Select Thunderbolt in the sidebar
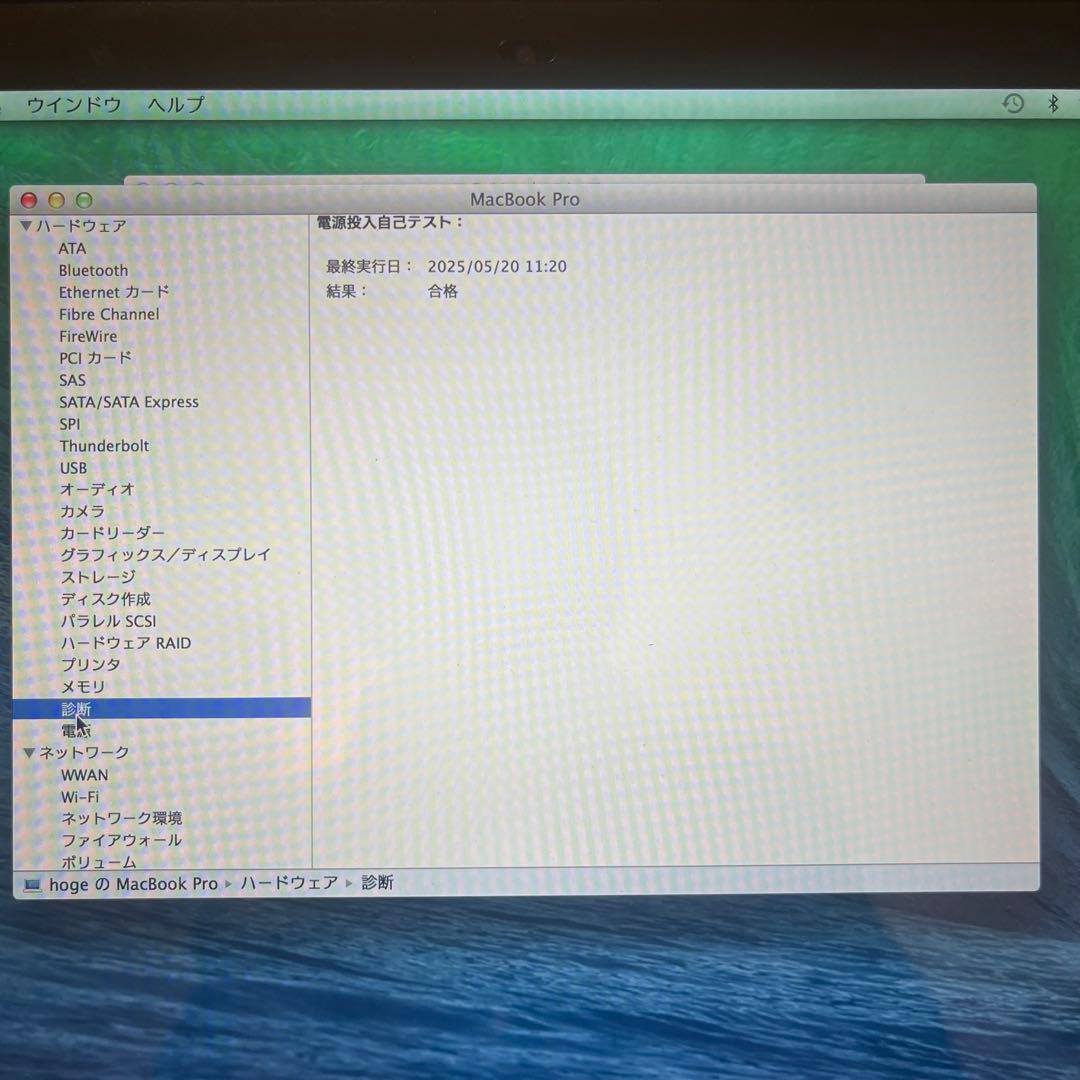 (x=104, y=446)
